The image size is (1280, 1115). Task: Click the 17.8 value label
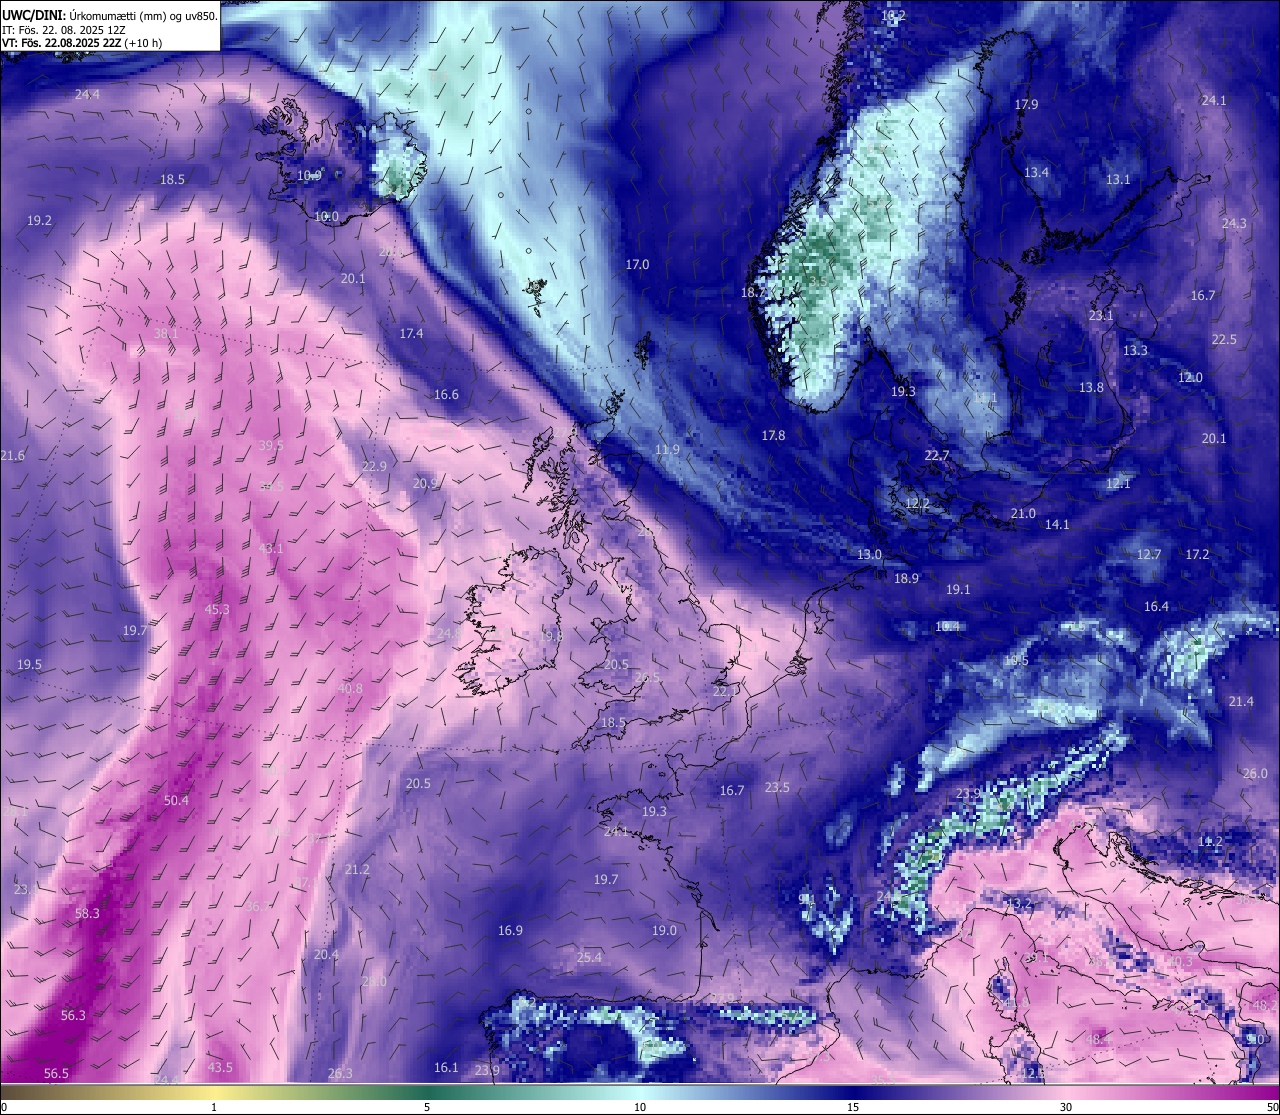click(x=773, y=436)
